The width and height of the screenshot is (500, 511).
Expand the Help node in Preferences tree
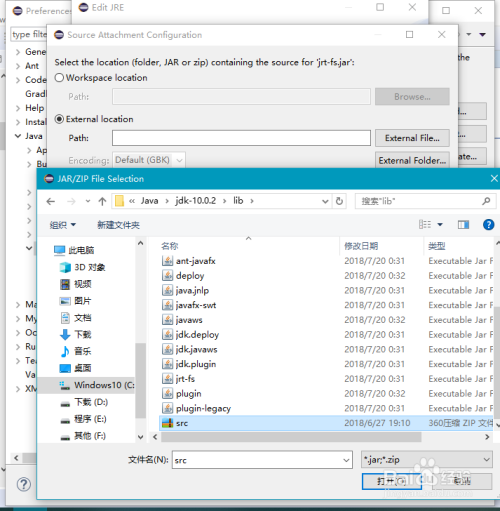tap(18, 108)
